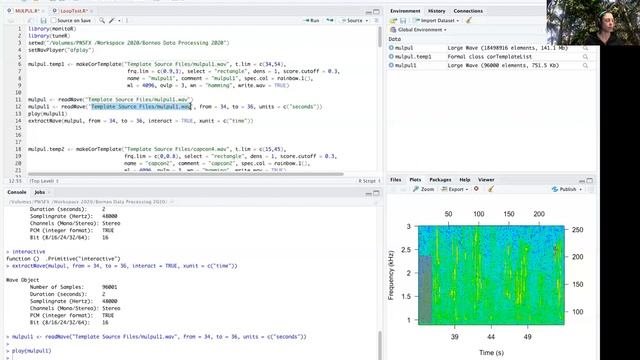Open the Source button dropdown arrow
This screenshot has width=640, height=360.
[x=367, y=21]
